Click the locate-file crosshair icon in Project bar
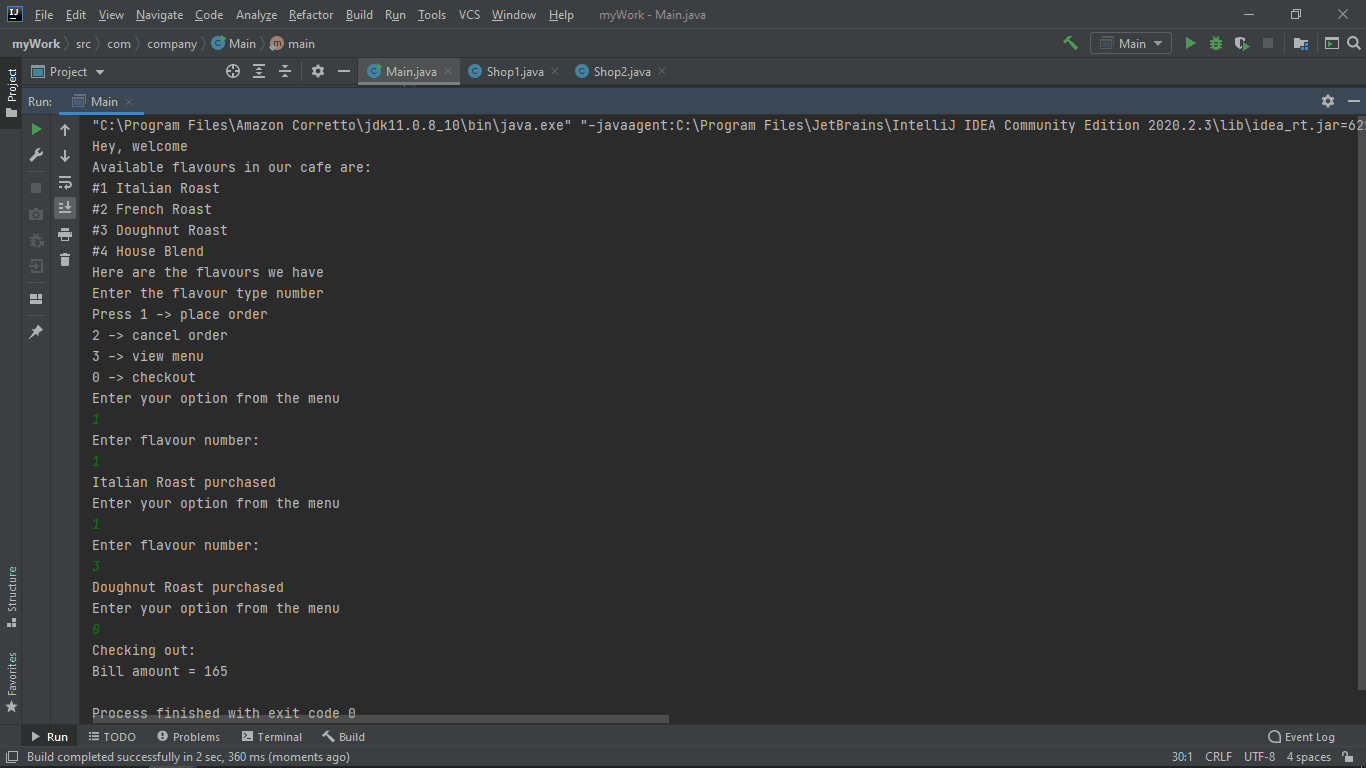This screenshot has height=768, width=1366. coord(233,71)
